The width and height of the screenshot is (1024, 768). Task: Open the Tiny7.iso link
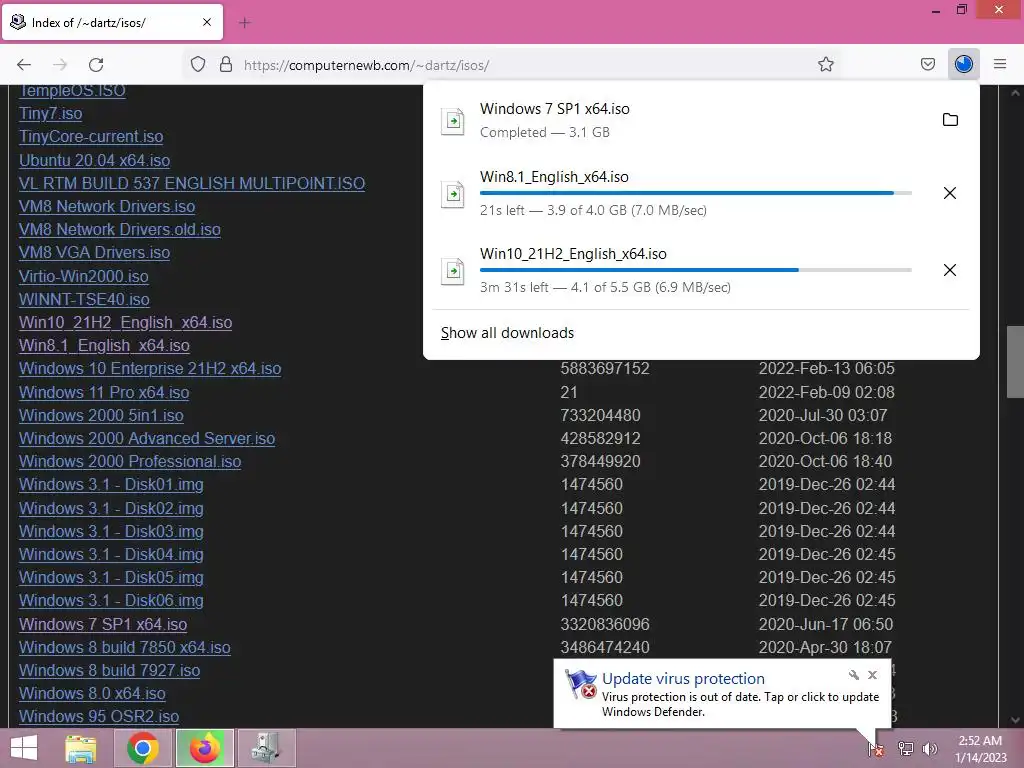pos(50,114)
